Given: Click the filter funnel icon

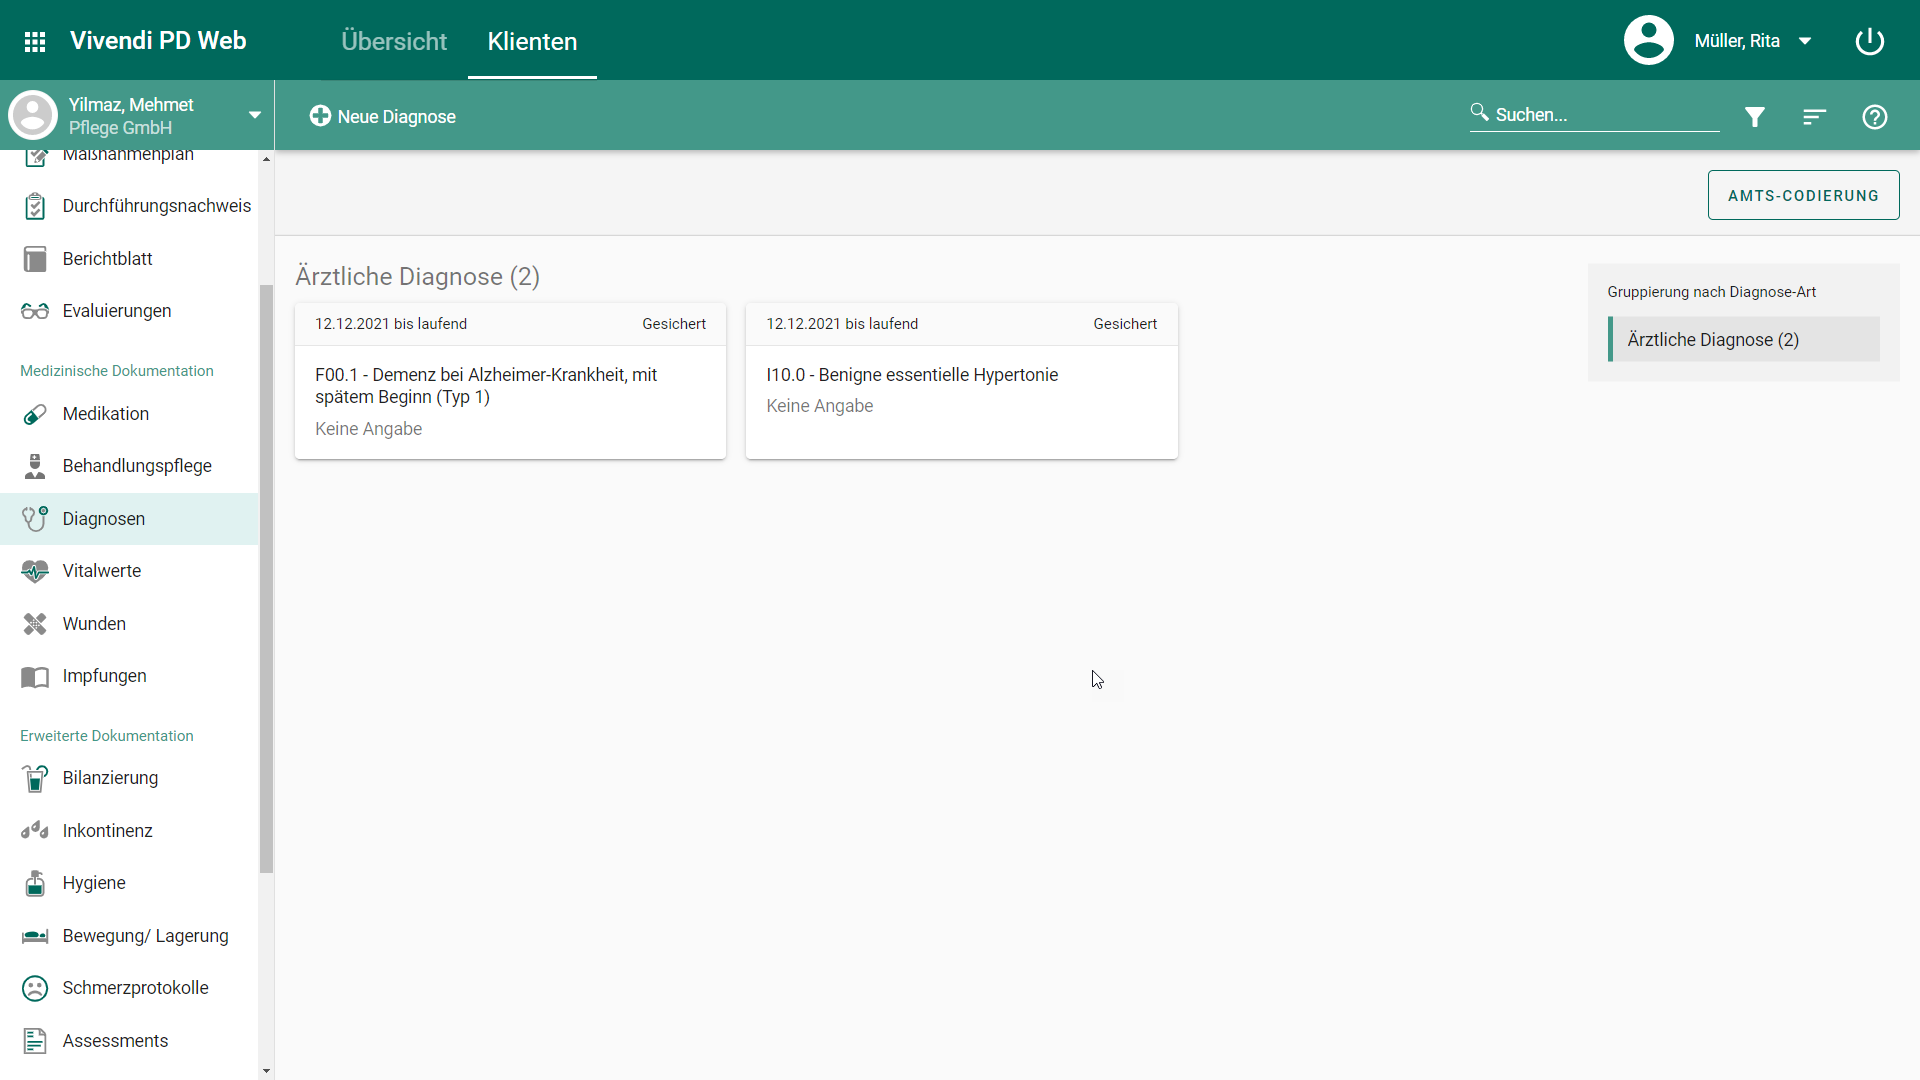Looking at the screenshot, I should 1754,117.
